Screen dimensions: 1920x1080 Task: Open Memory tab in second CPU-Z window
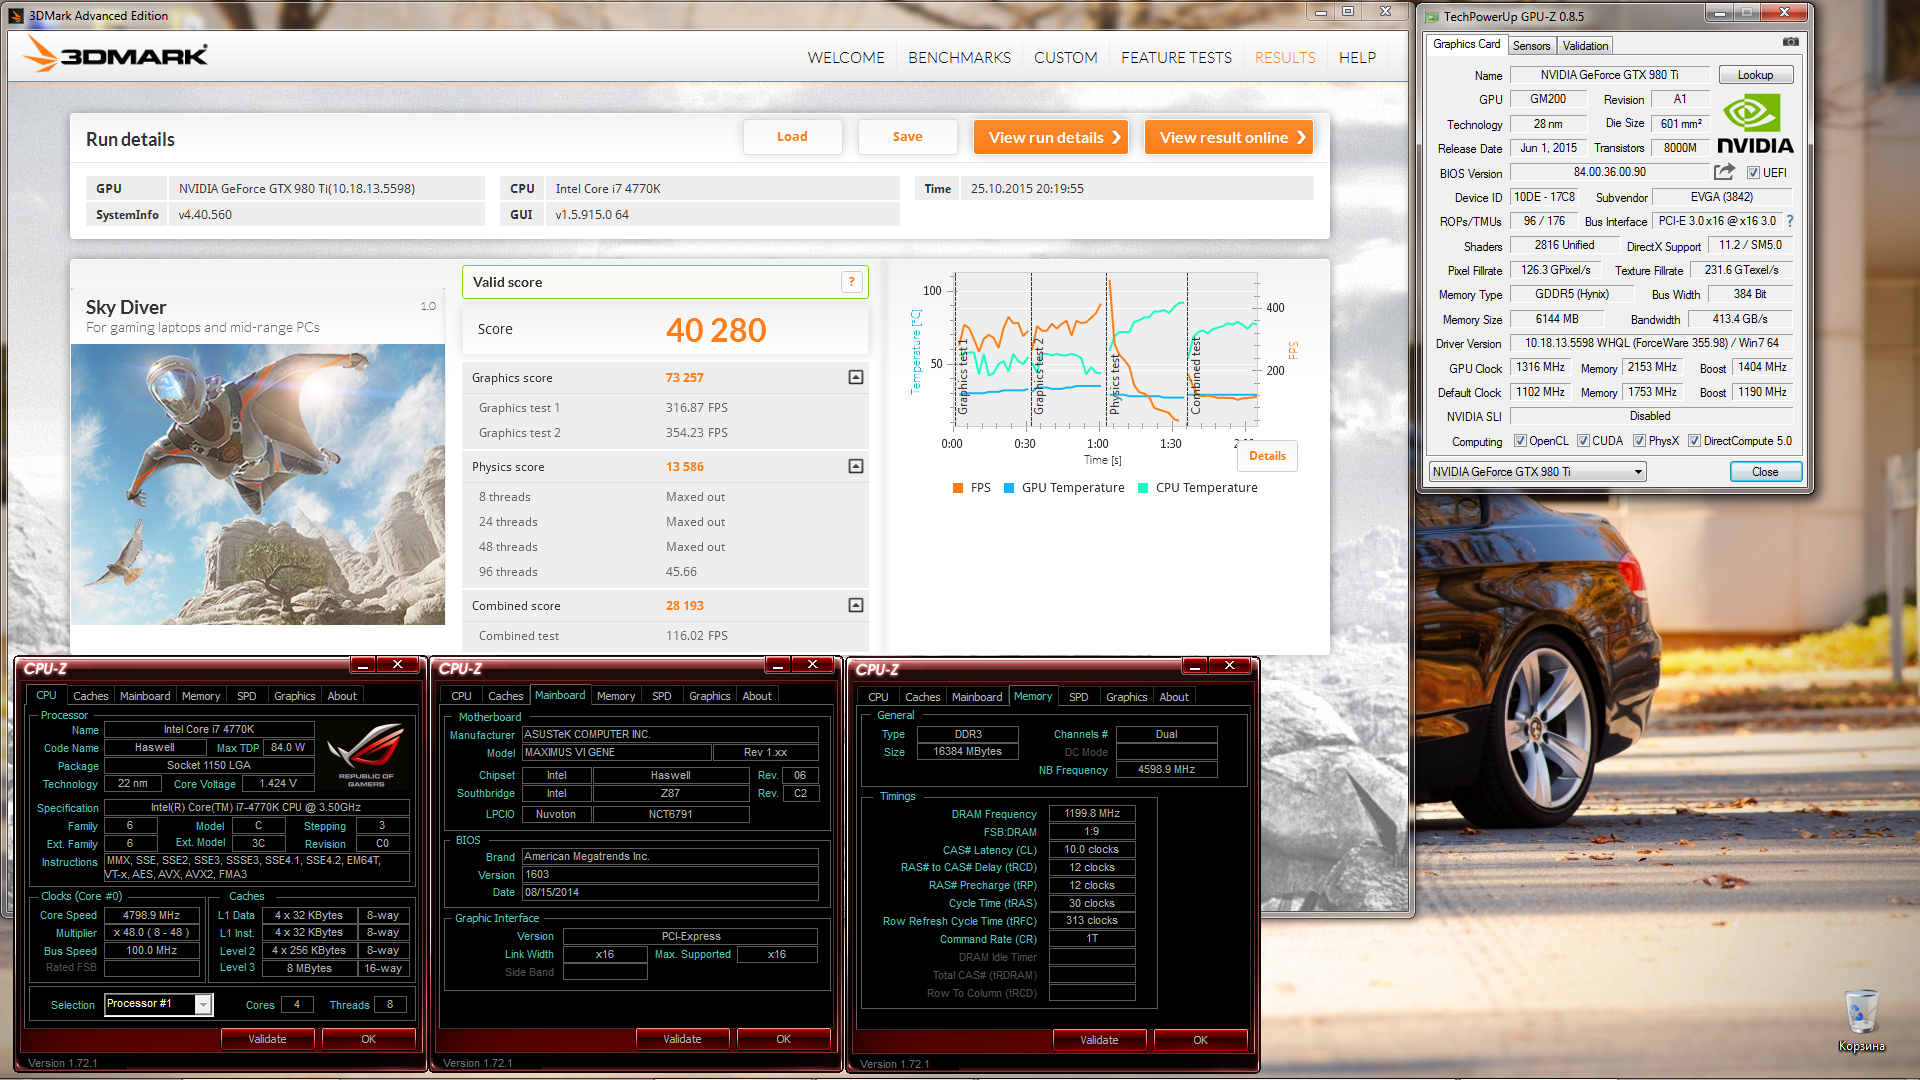615,696
